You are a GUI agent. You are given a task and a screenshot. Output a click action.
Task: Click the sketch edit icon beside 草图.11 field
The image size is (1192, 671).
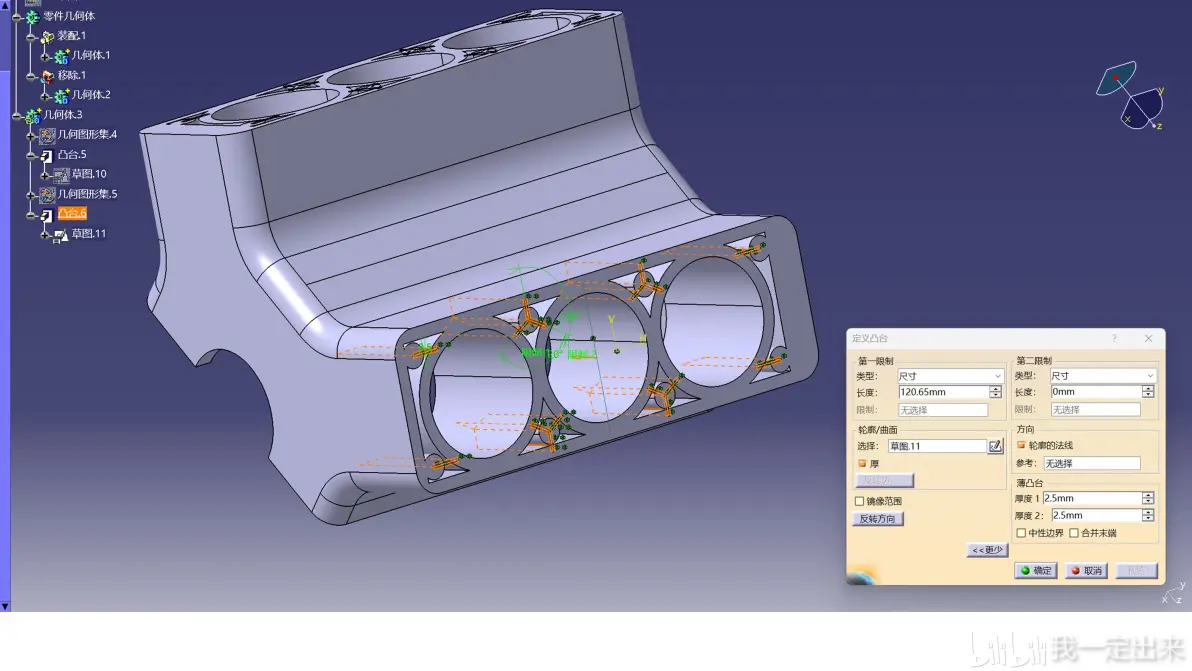(995, 446)
